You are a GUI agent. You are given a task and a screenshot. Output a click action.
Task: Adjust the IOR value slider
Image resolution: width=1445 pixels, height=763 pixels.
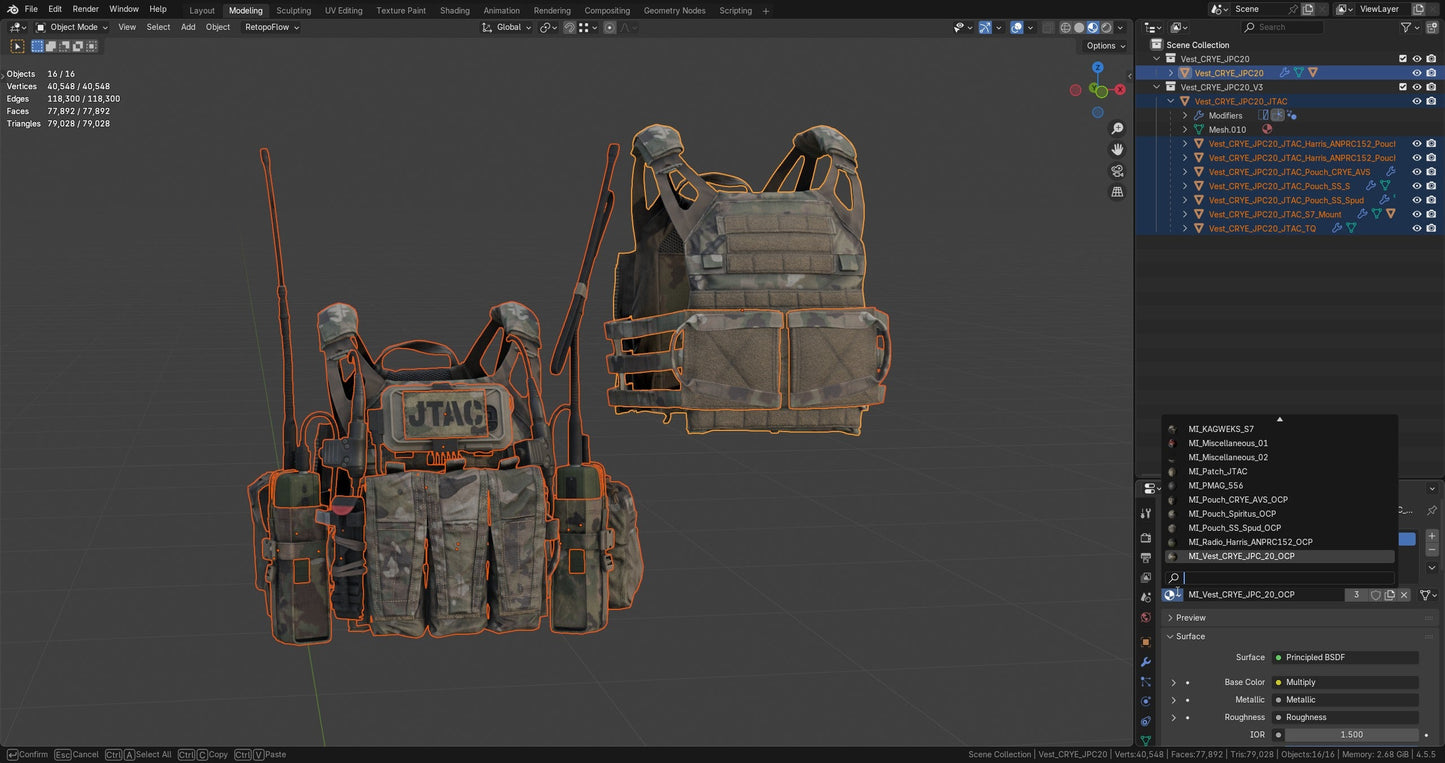point(1350,734)
